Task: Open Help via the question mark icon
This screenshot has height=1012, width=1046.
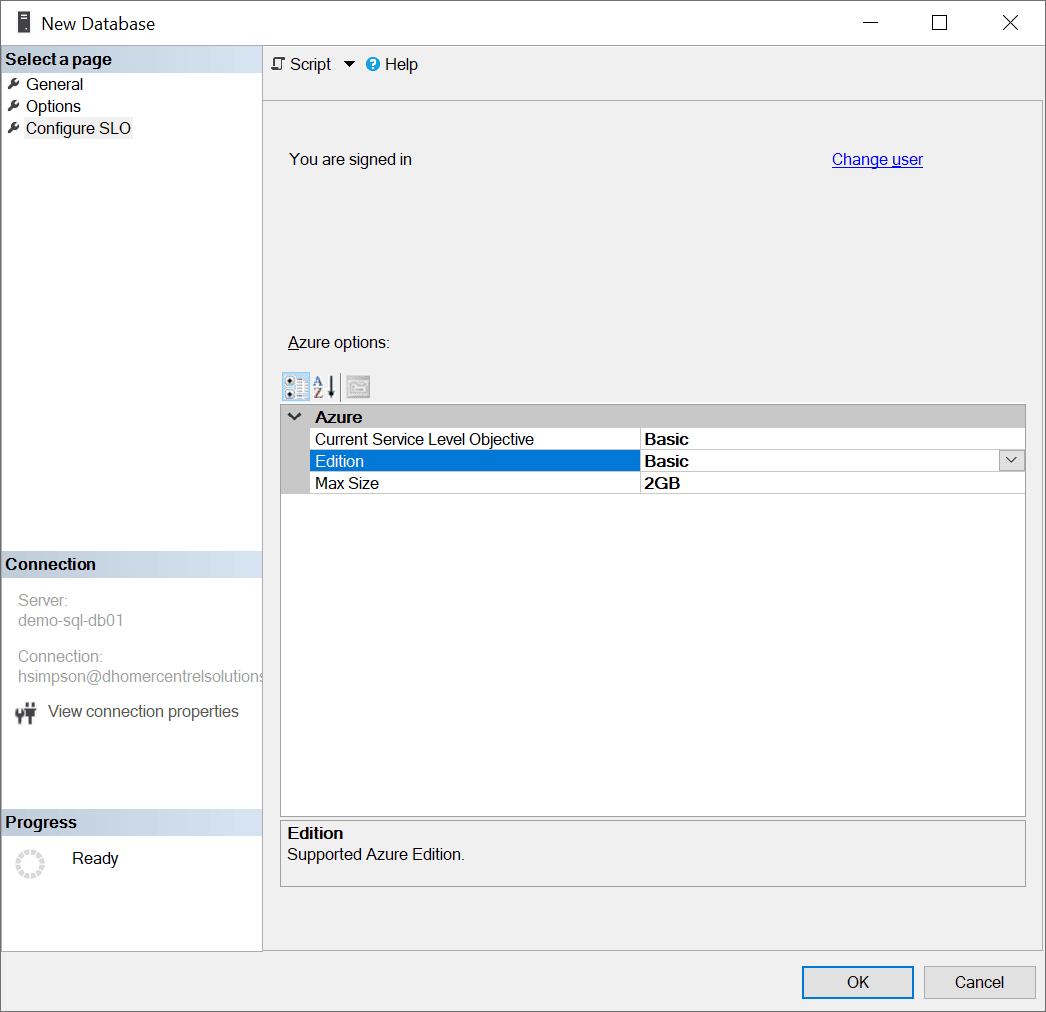Action: (372, 64)
